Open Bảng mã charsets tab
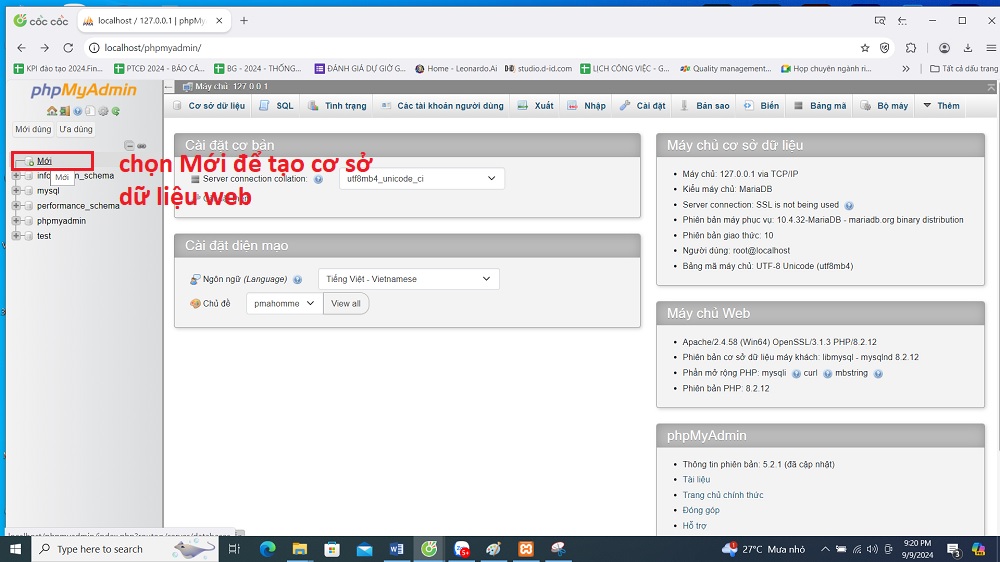 click(x=820, y=106)
